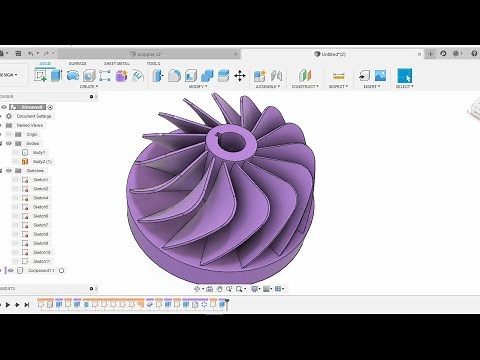Viewport: 480px width, 360px height.
Task: Click the Zoom Window magnifier icon
Action: (239, 289)
